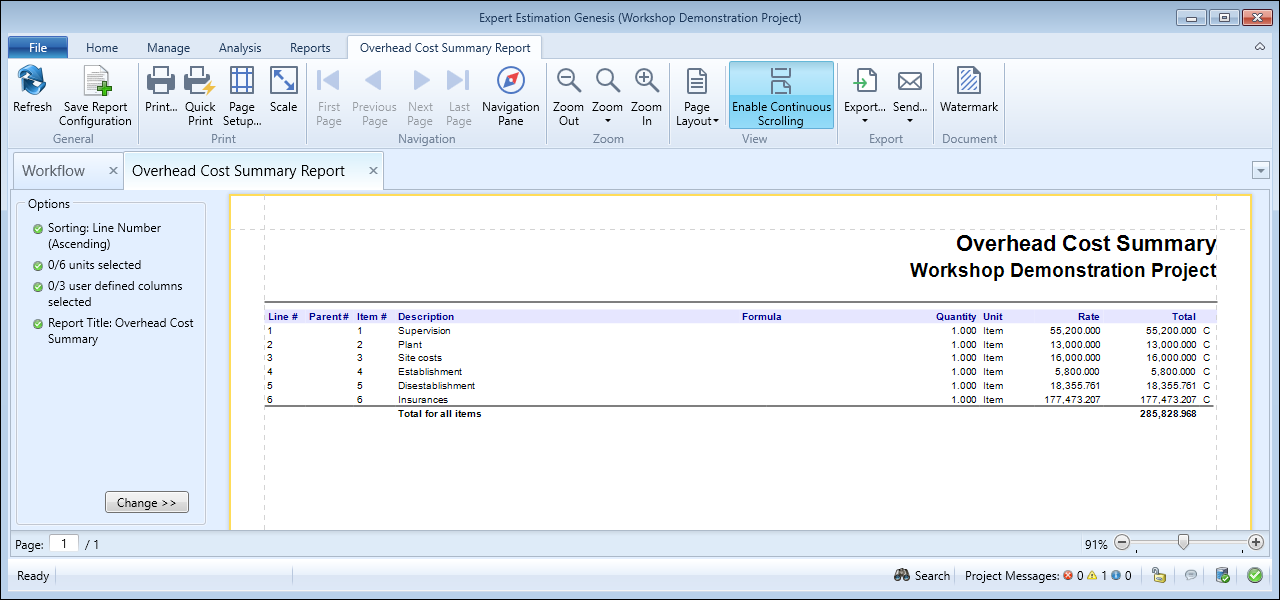Click Search in the status bar
Screen dimensions: 1280x600
(x=922, y=576)
